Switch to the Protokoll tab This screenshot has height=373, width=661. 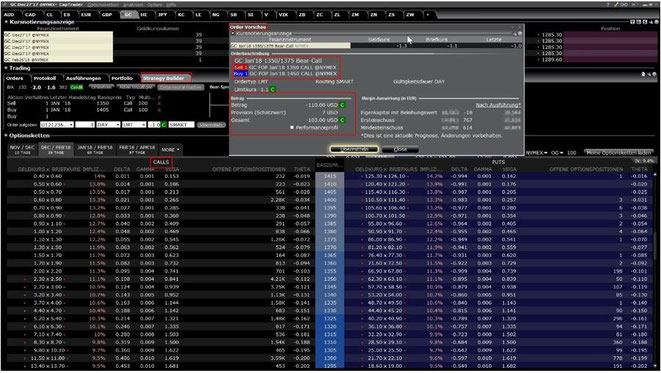click(x=44, y=78)
